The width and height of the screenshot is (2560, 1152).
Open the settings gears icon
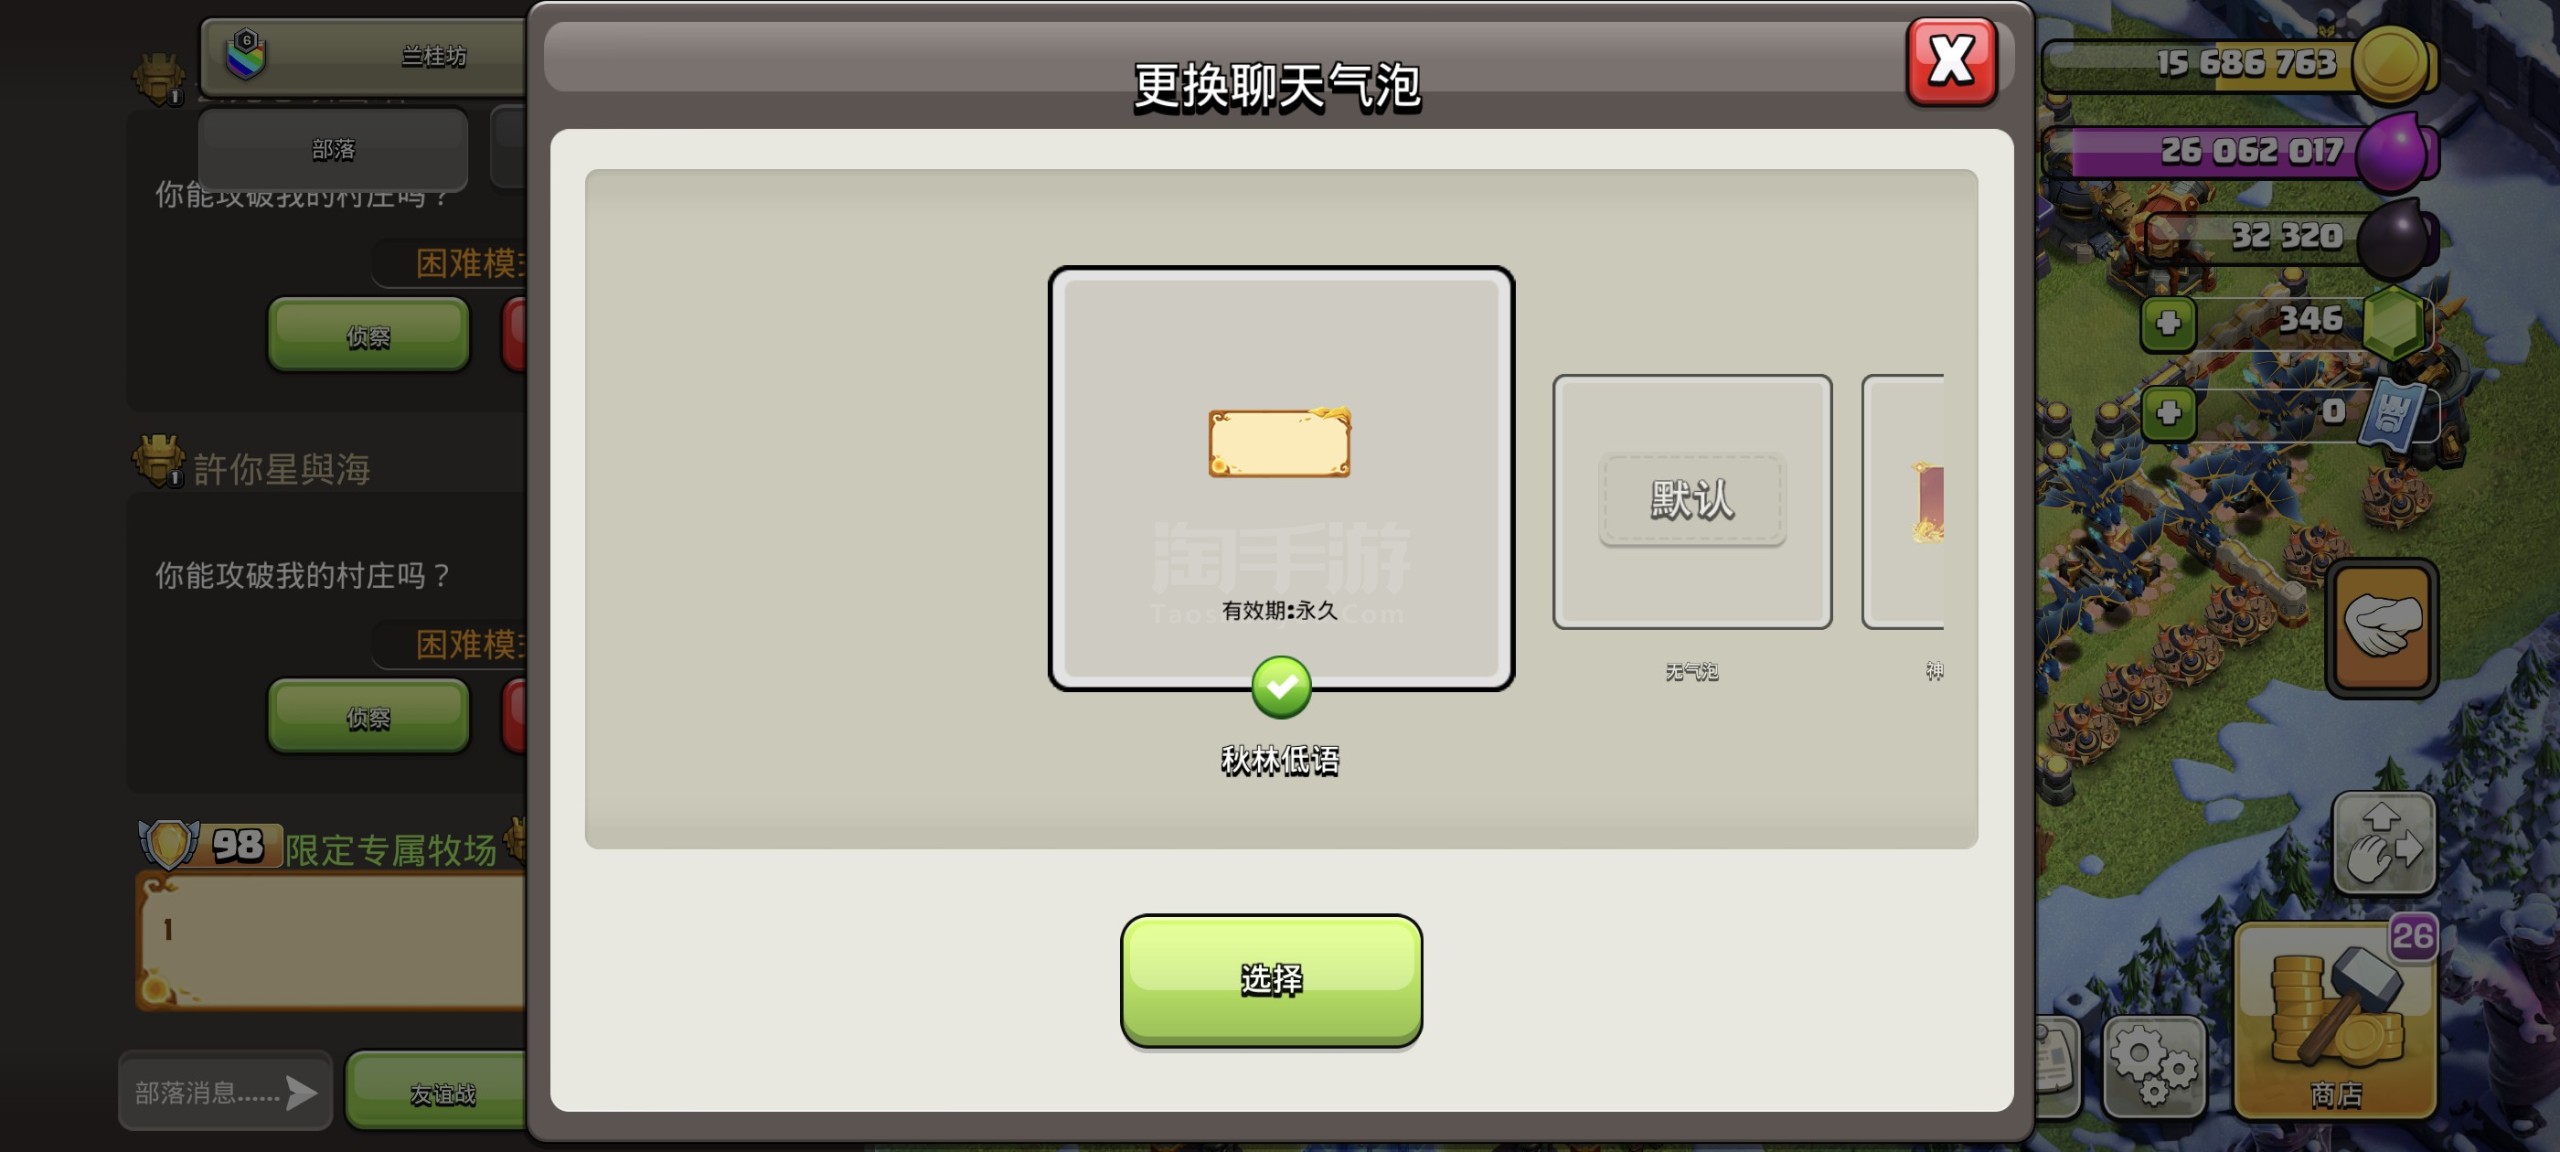[2154, 1066]
